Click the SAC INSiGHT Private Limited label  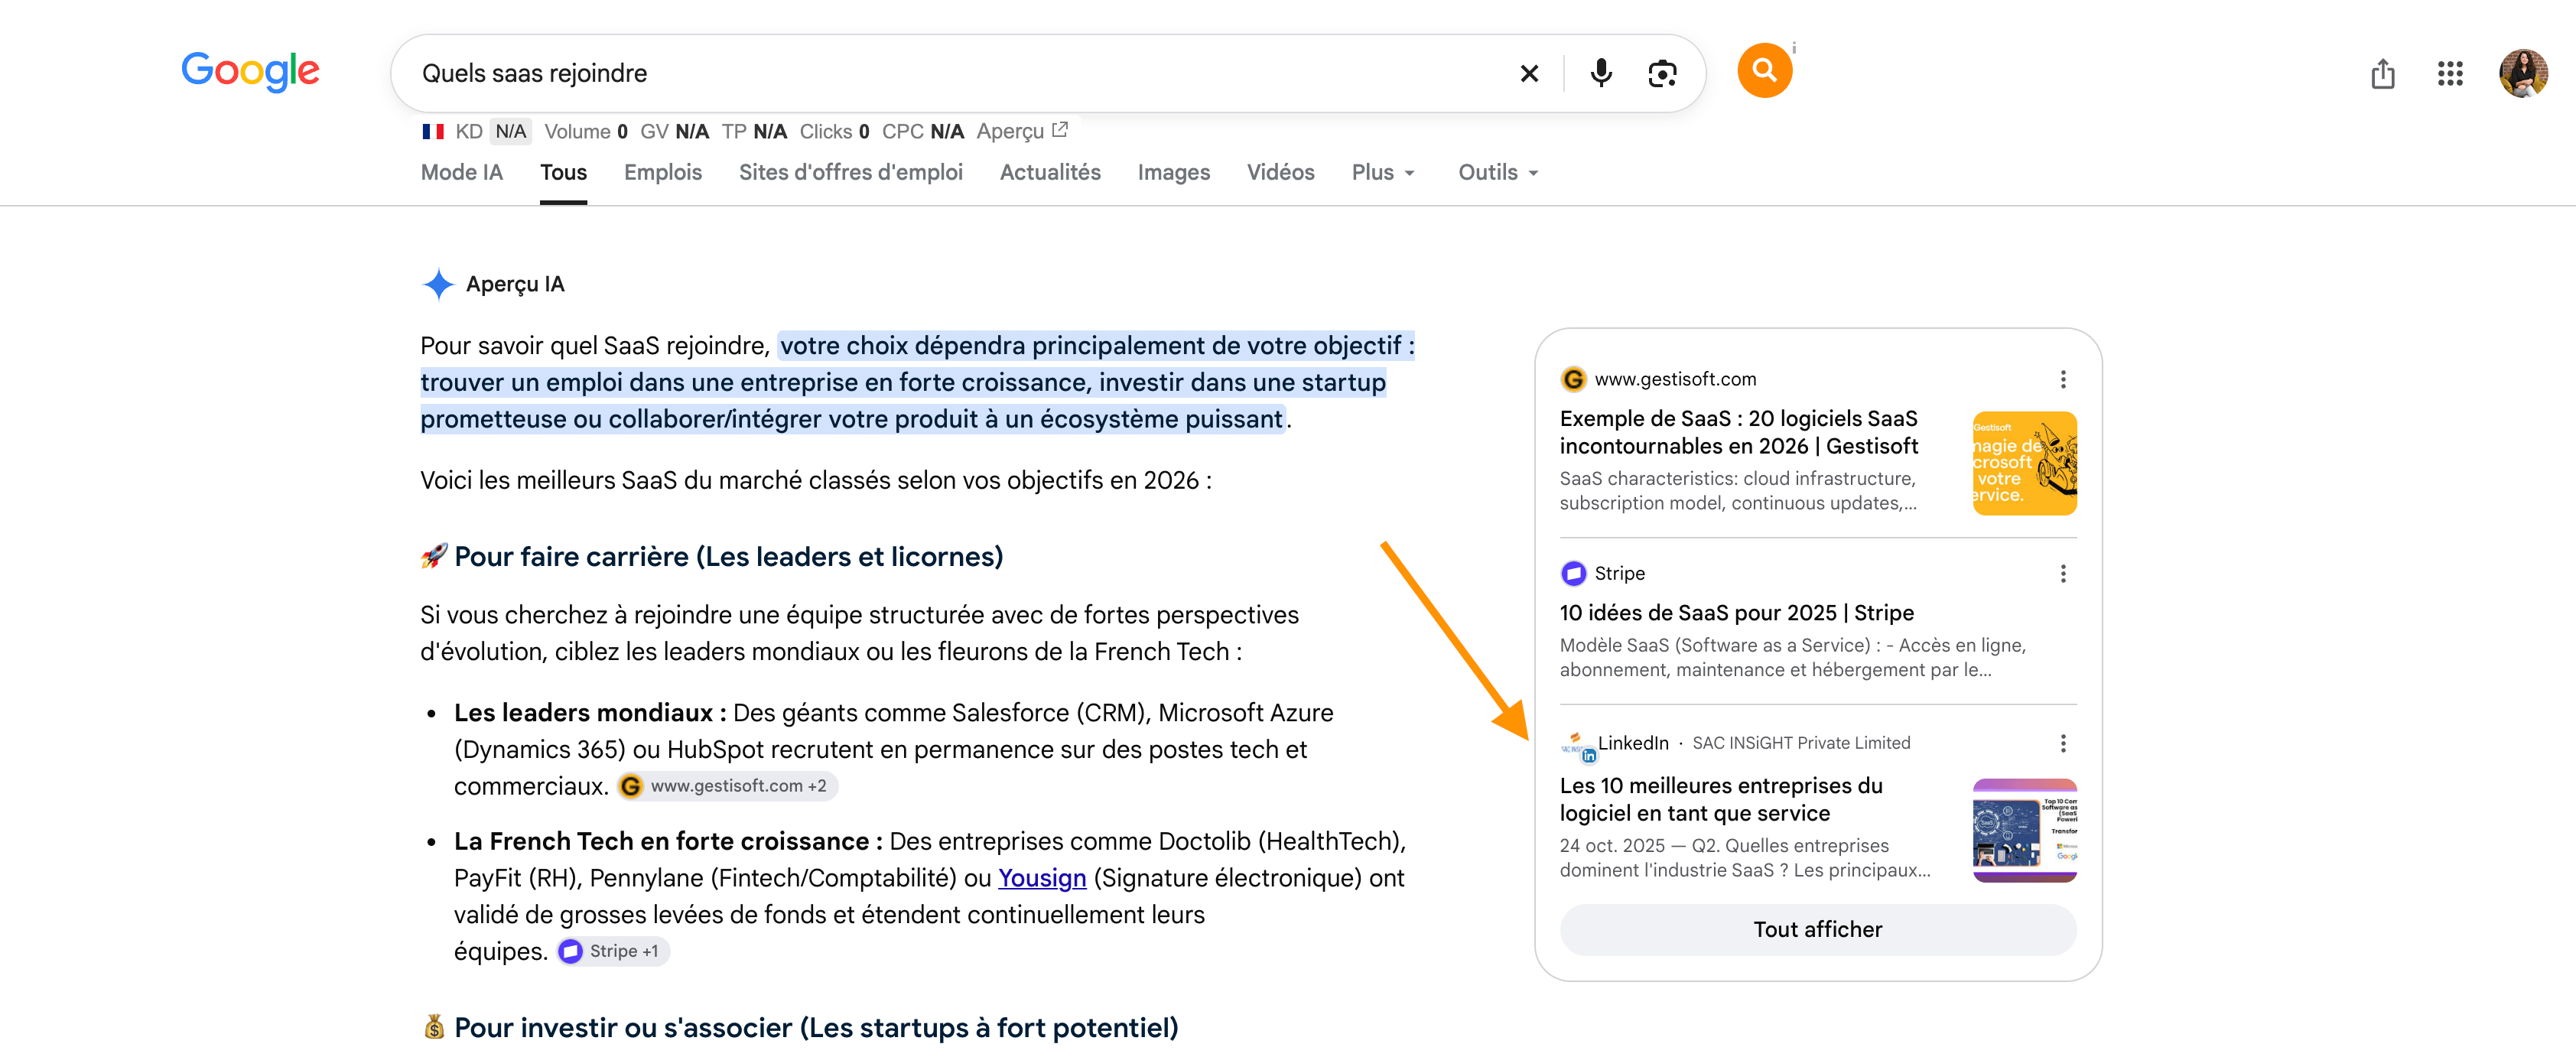(1801, 743)
